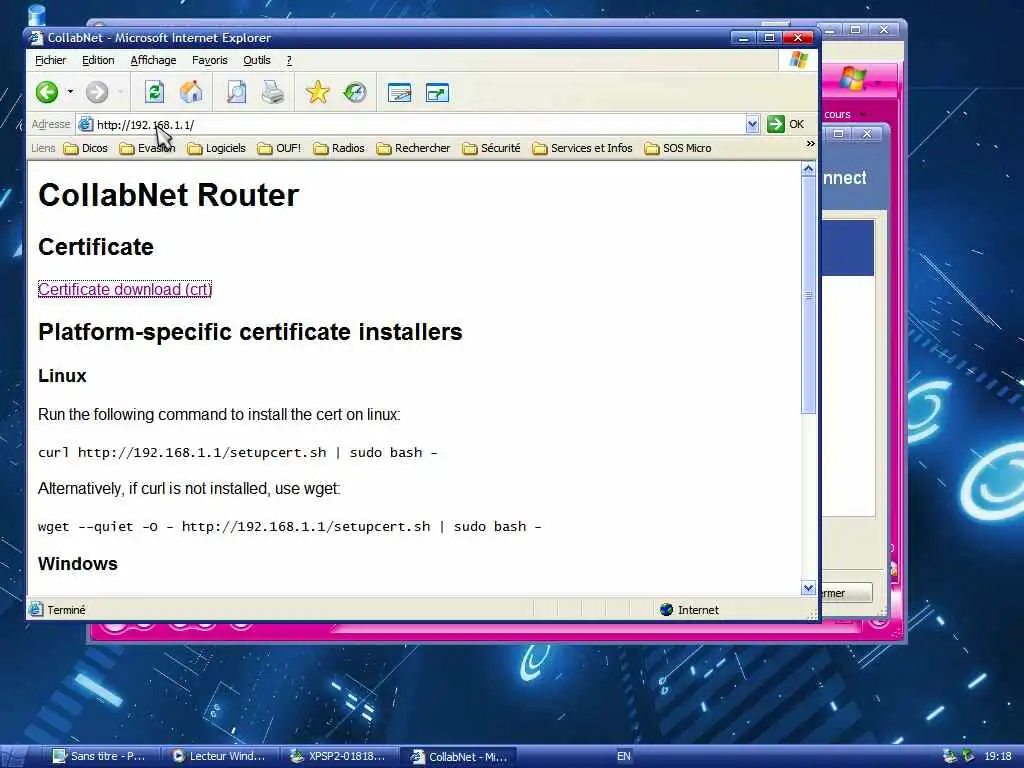Click the Print toolbar icon
The image size is (1024, 768).
273,92
